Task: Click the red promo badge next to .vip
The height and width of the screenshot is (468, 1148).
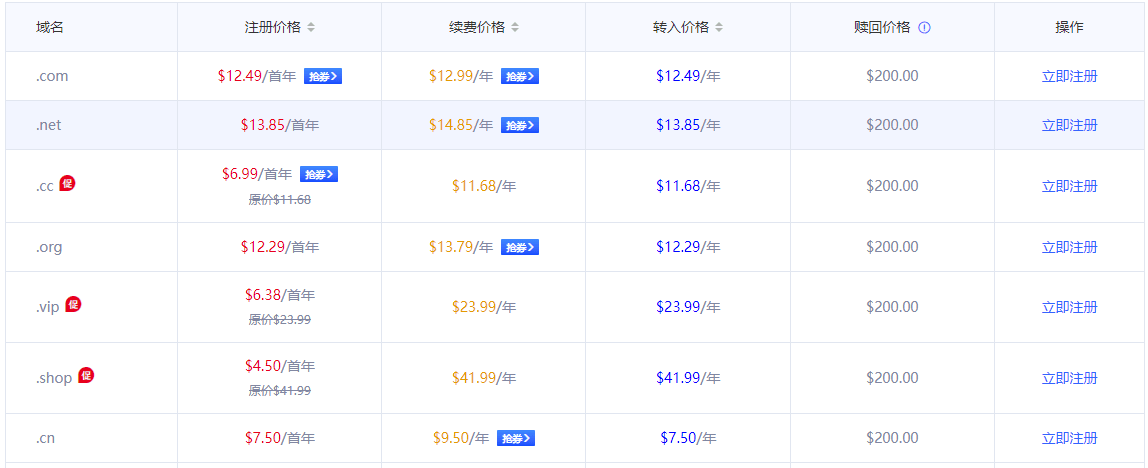Action: coord(73,304)
